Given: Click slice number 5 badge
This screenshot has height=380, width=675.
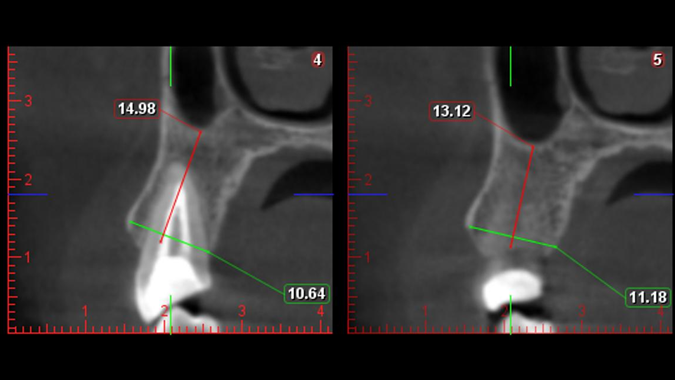Looking at the screenshot, I should 657,60.
